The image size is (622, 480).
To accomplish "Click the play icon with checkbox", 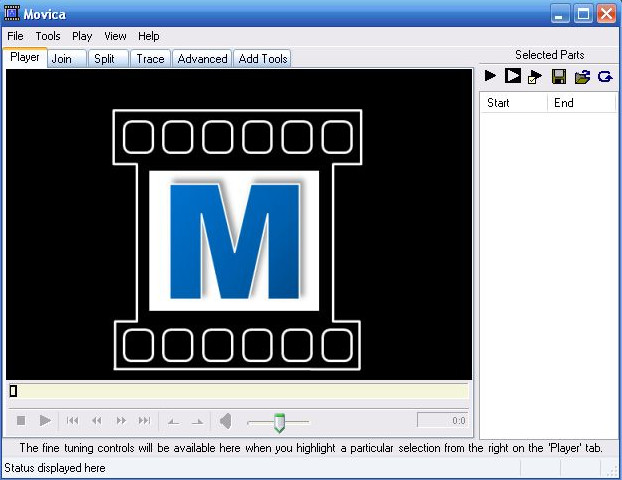I will (535, 76).
